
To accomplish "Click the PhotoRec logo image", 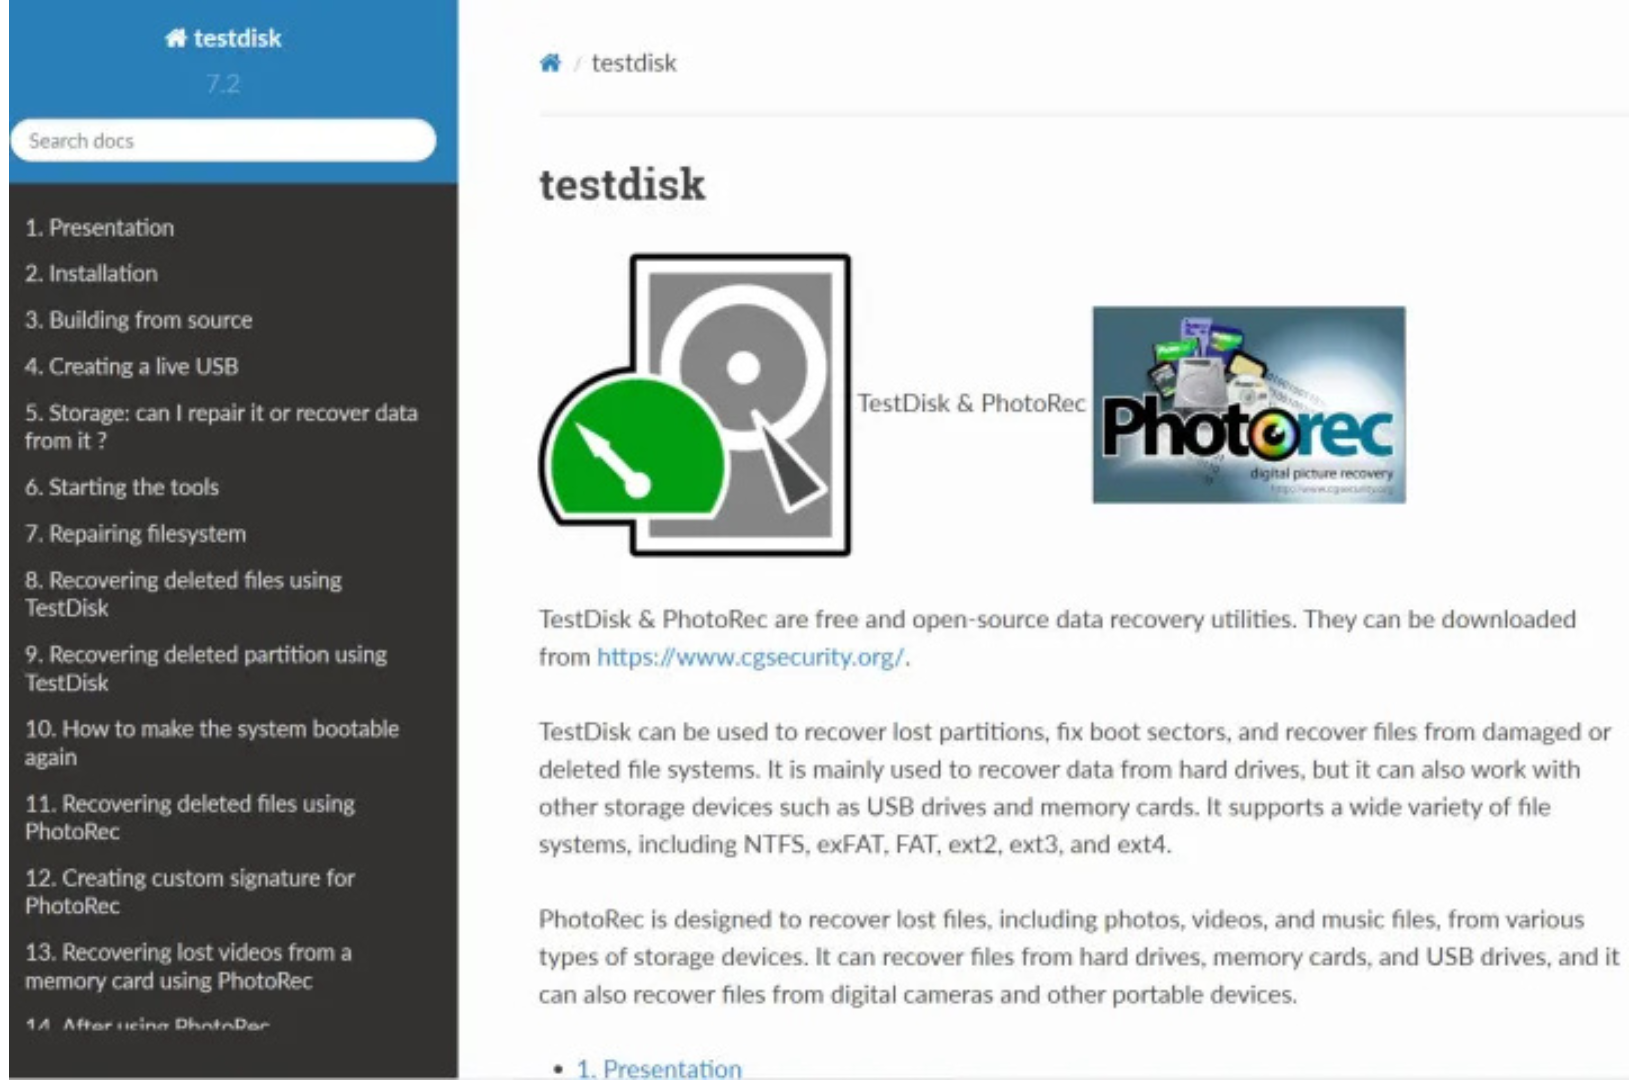I will point(1249,405).
